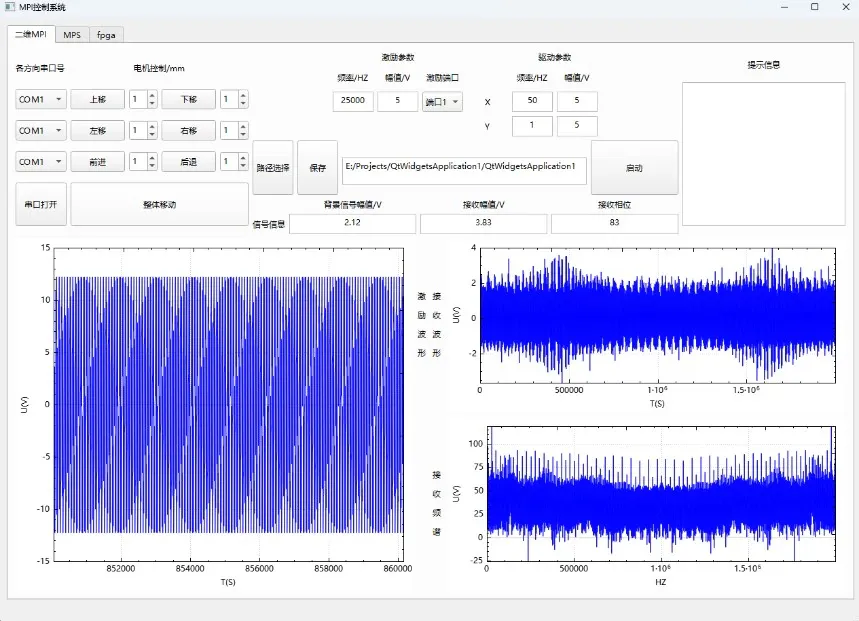Click the 左移 button

pos(98,130)
